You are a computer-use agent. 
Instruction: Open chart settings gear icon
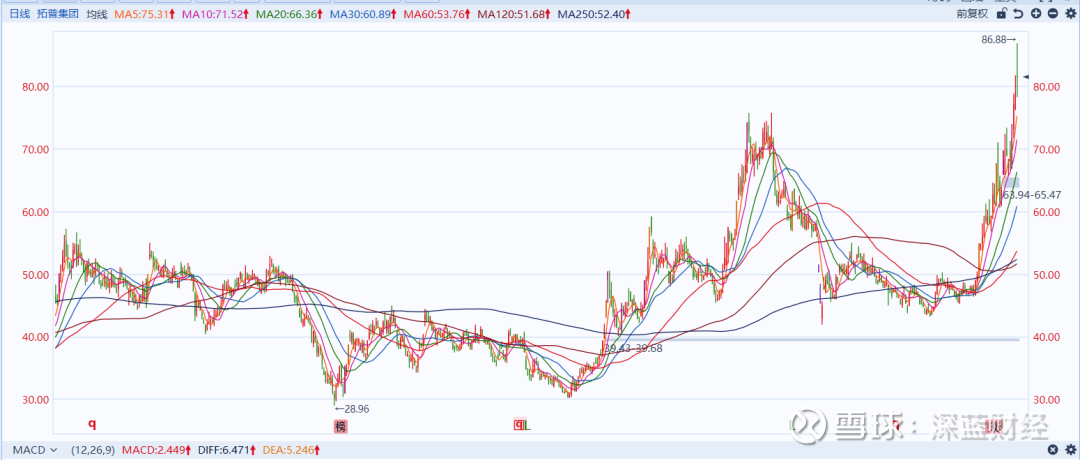click(x=1070, y=14)
